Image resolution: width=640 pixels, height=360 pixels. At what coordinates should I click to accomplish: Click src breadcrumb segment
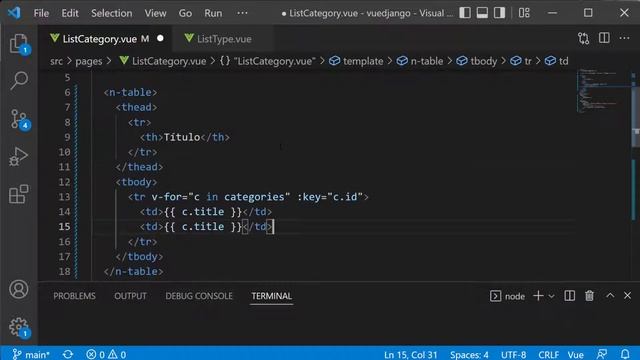(x=56, y=61)
